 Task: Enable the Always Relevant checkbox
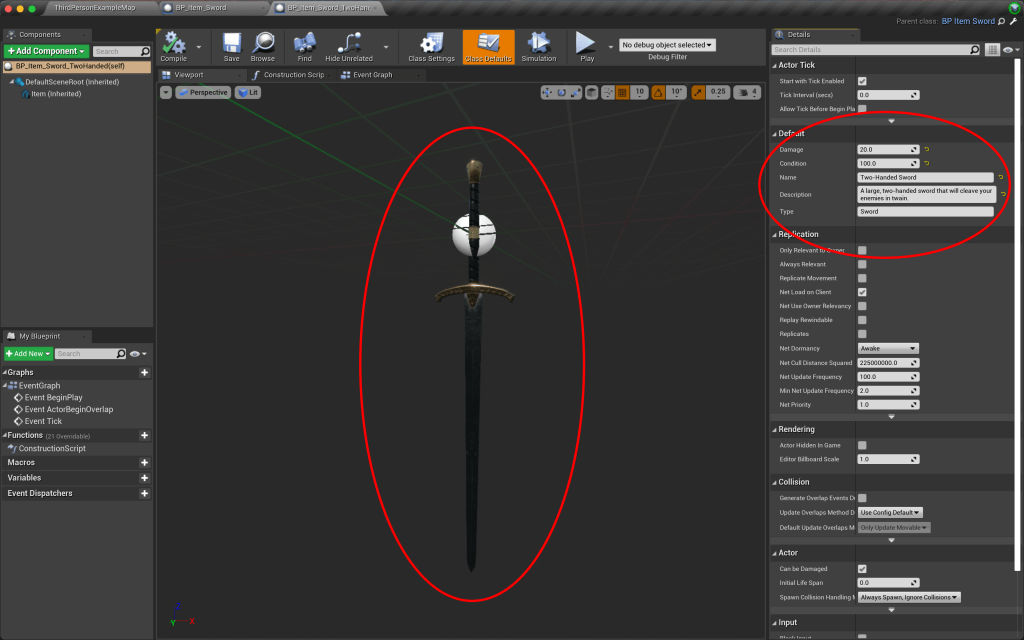tap(862, 264)
